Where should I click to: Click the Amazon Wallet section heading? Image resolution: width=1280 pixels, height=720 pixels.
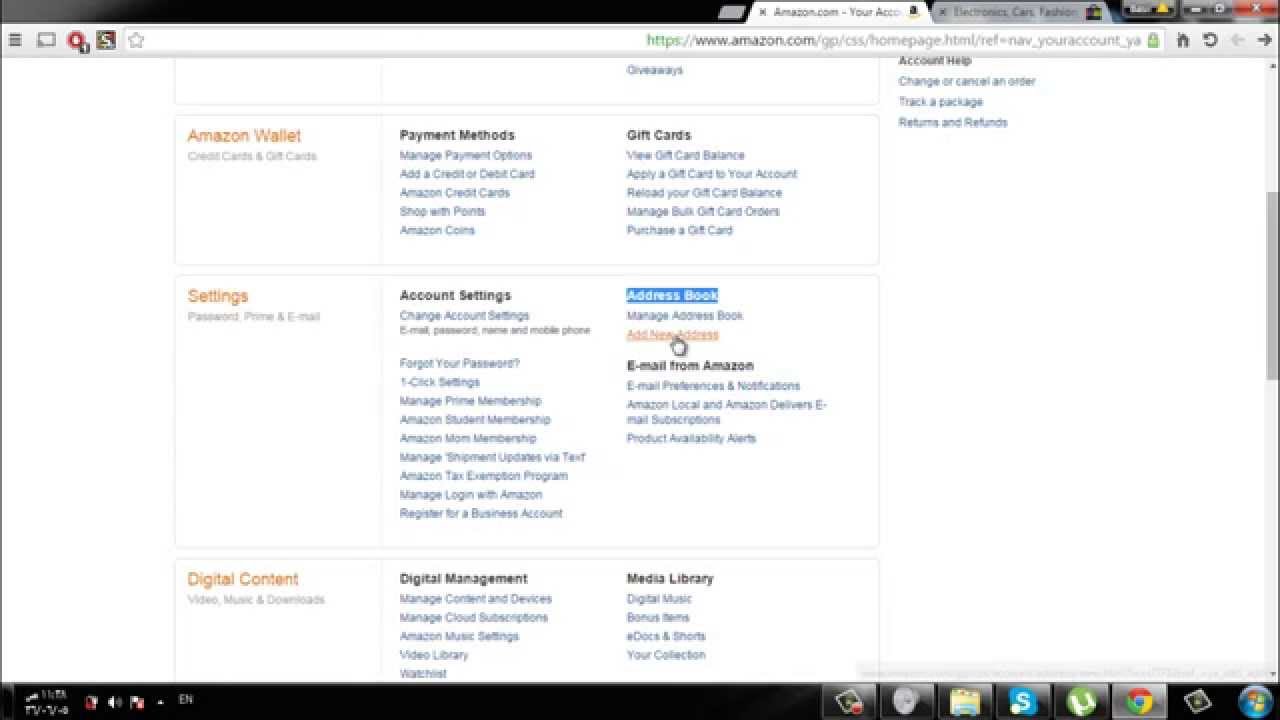click(244, 136)
